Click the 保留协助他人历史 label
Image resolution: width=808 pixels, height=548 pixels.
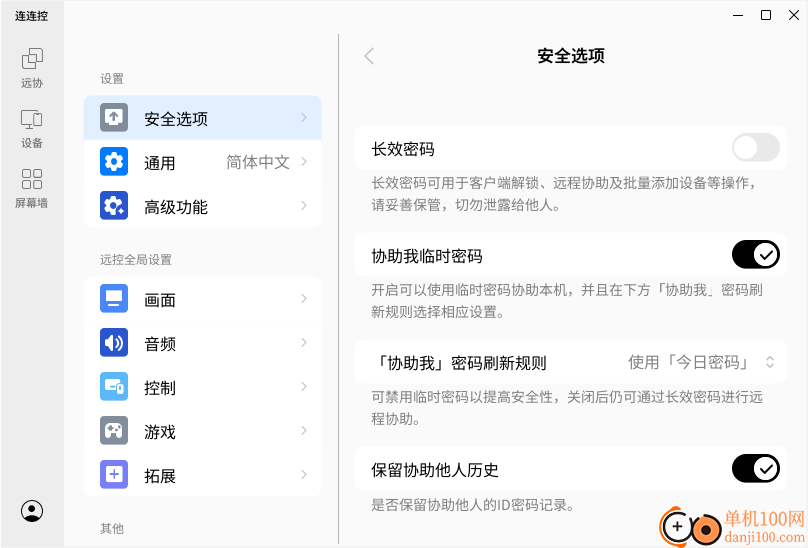[x=435, y=470]
